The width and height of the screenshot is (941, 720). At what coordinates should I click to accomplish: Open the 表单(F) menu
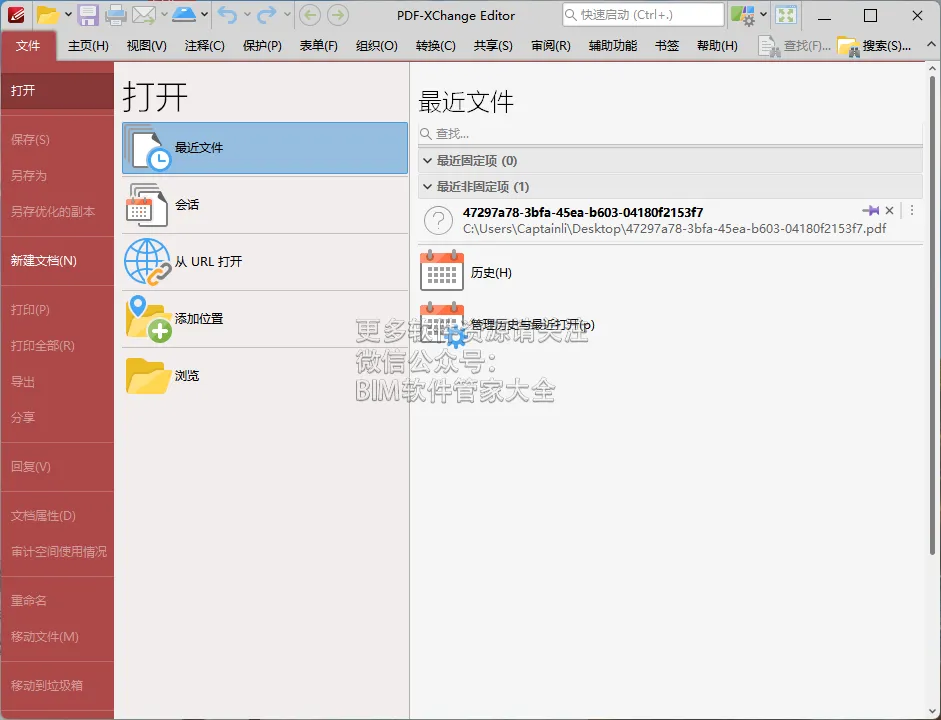click(x=319, y=46)
